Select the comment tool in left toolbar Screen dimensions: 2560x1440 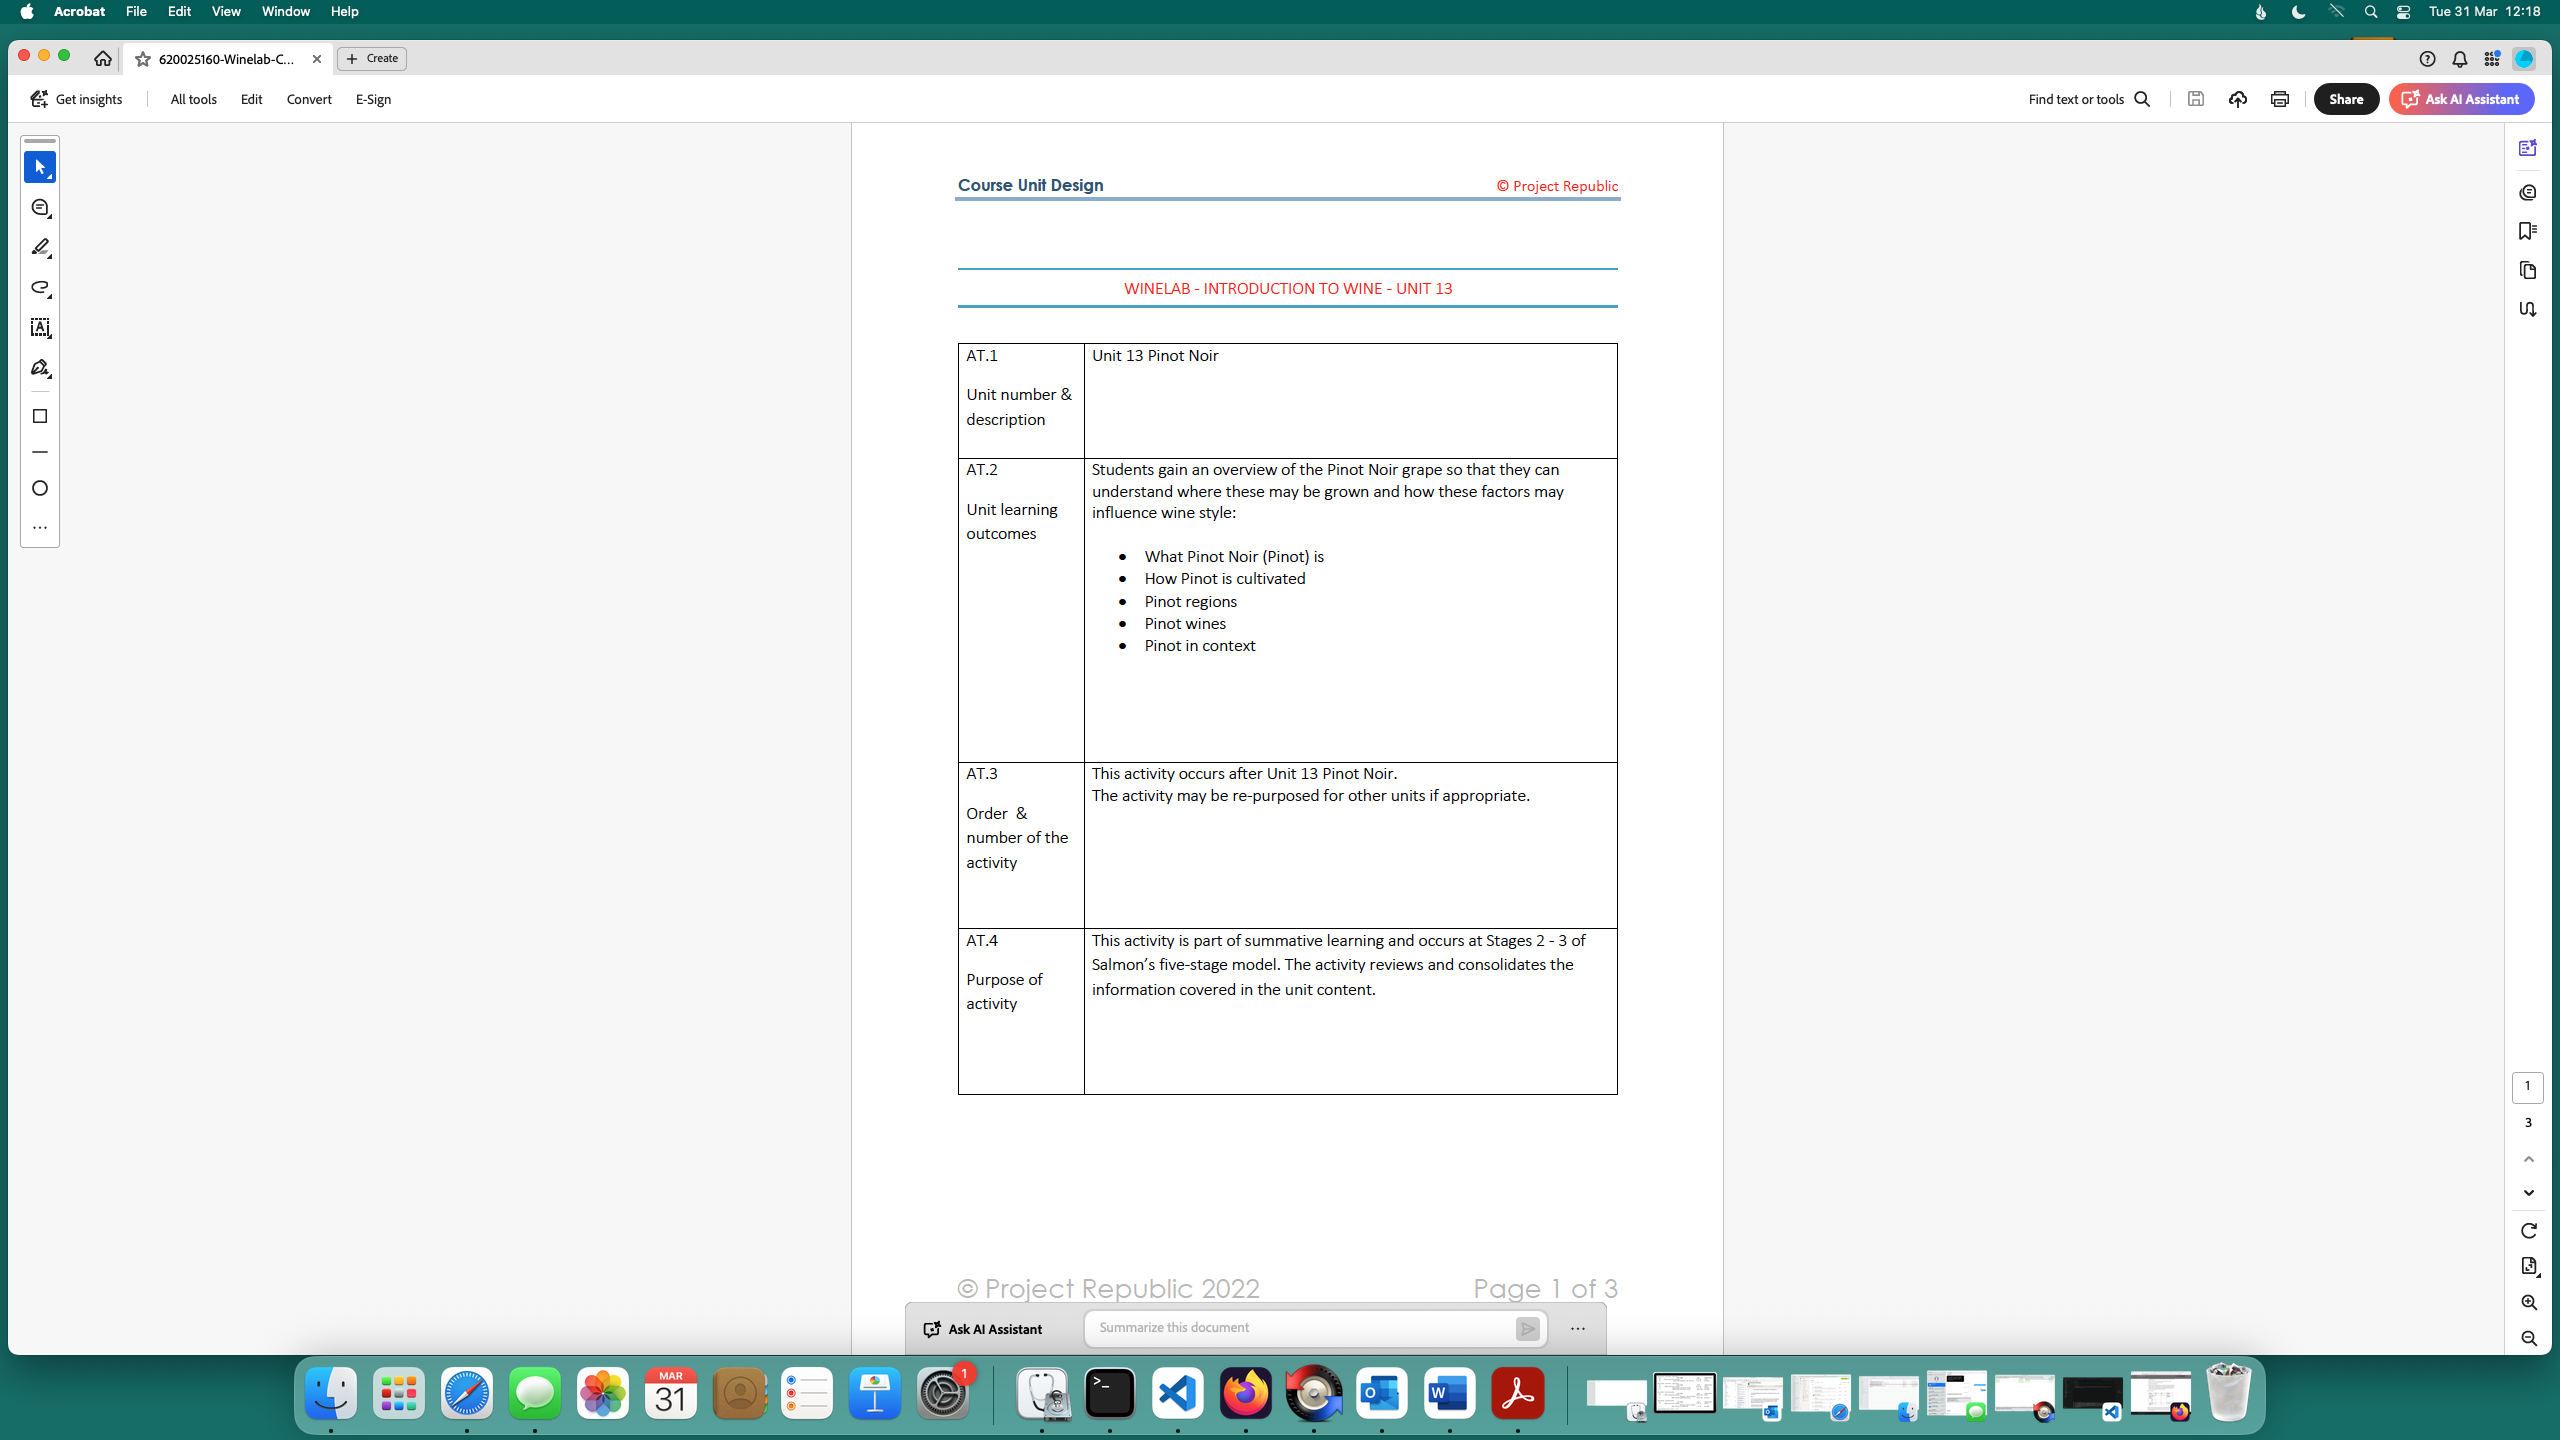pyautogui.click(x=40, y=208)
